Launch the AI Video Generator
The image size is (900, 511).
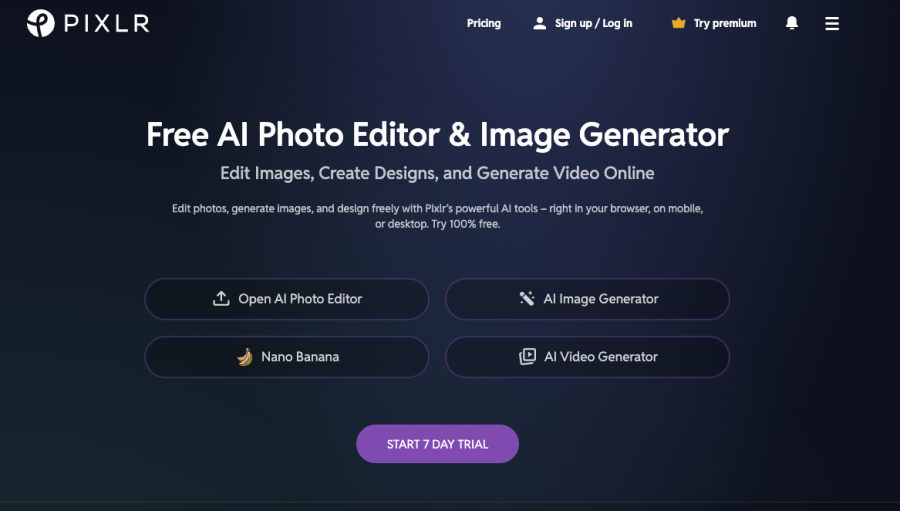[x=601, y=357]
